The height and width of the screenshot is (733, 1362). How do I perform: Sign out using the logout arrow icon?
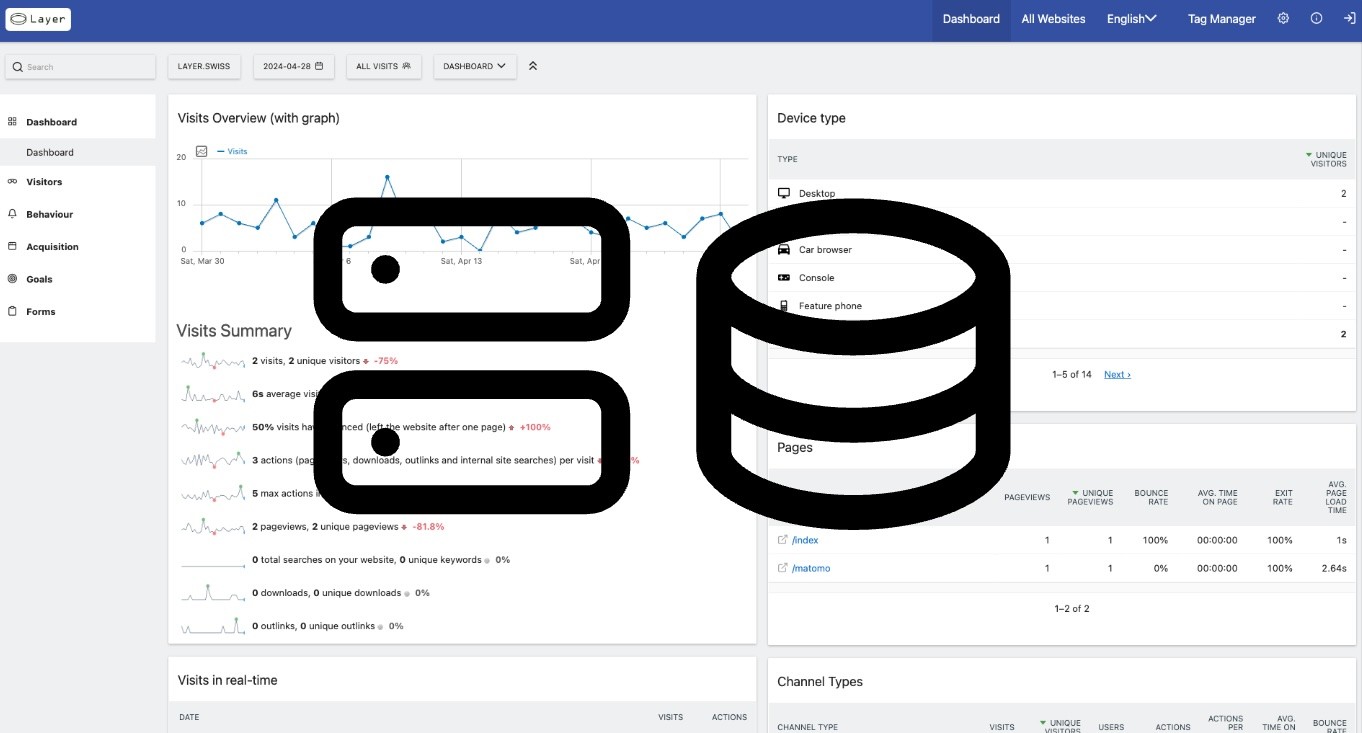[x=1348, y=19]
